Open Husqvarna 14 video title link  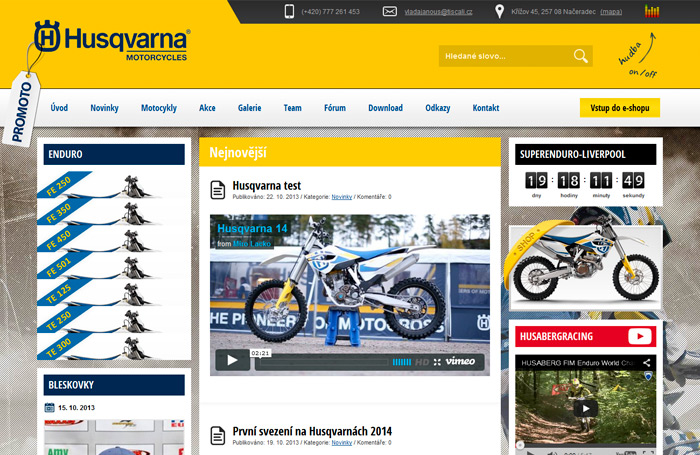tap(252, 228)
